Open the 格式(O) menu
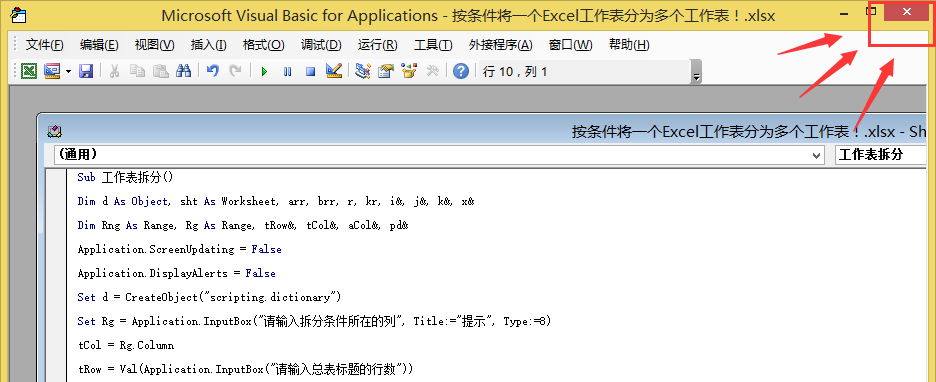This screenshot has width=936, height=382. 263,45
